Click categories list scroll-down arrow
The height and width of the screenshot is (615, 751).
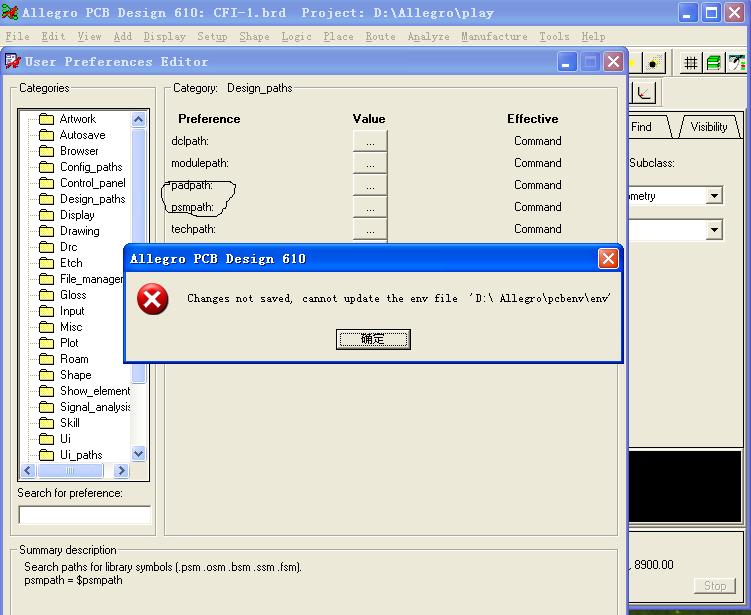[x=138, y=453]
